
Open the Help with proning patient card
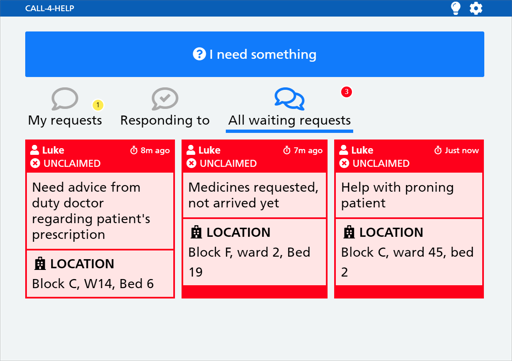409,219
